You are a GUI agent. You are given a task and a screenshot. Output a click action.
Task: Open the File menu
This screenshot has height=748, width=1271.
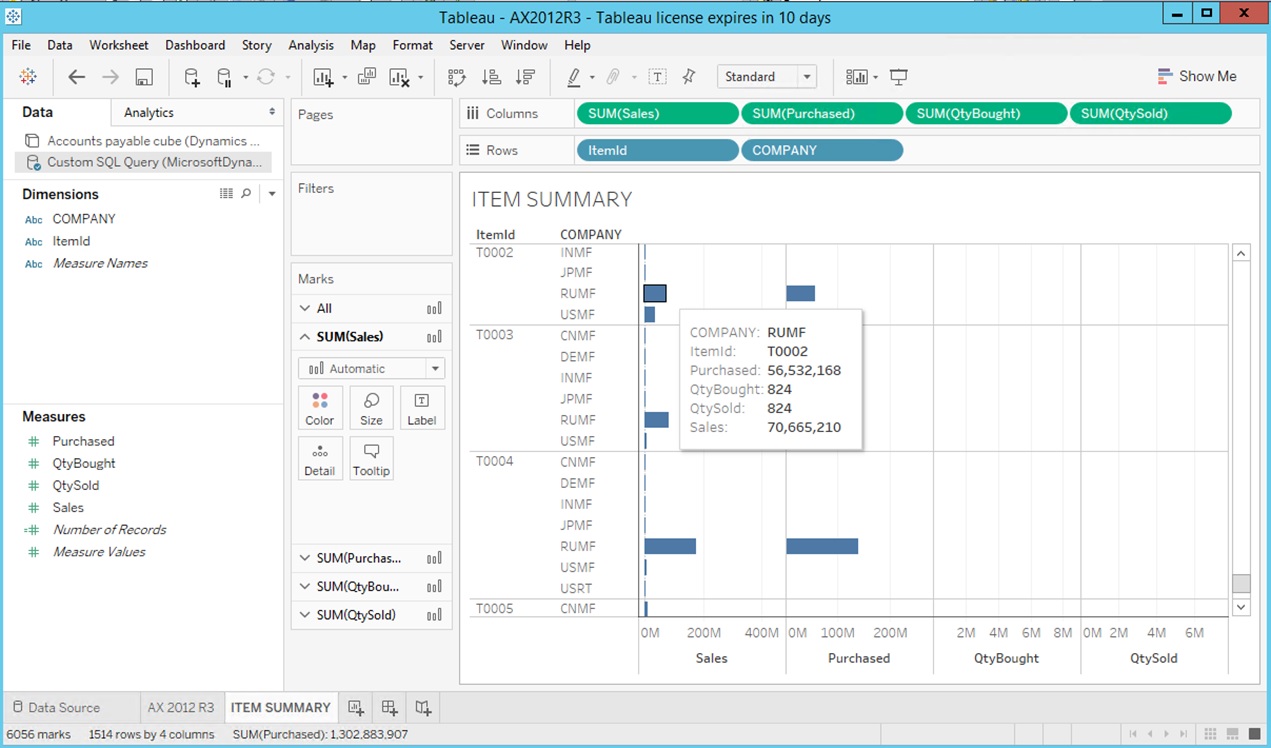point(21,45)
